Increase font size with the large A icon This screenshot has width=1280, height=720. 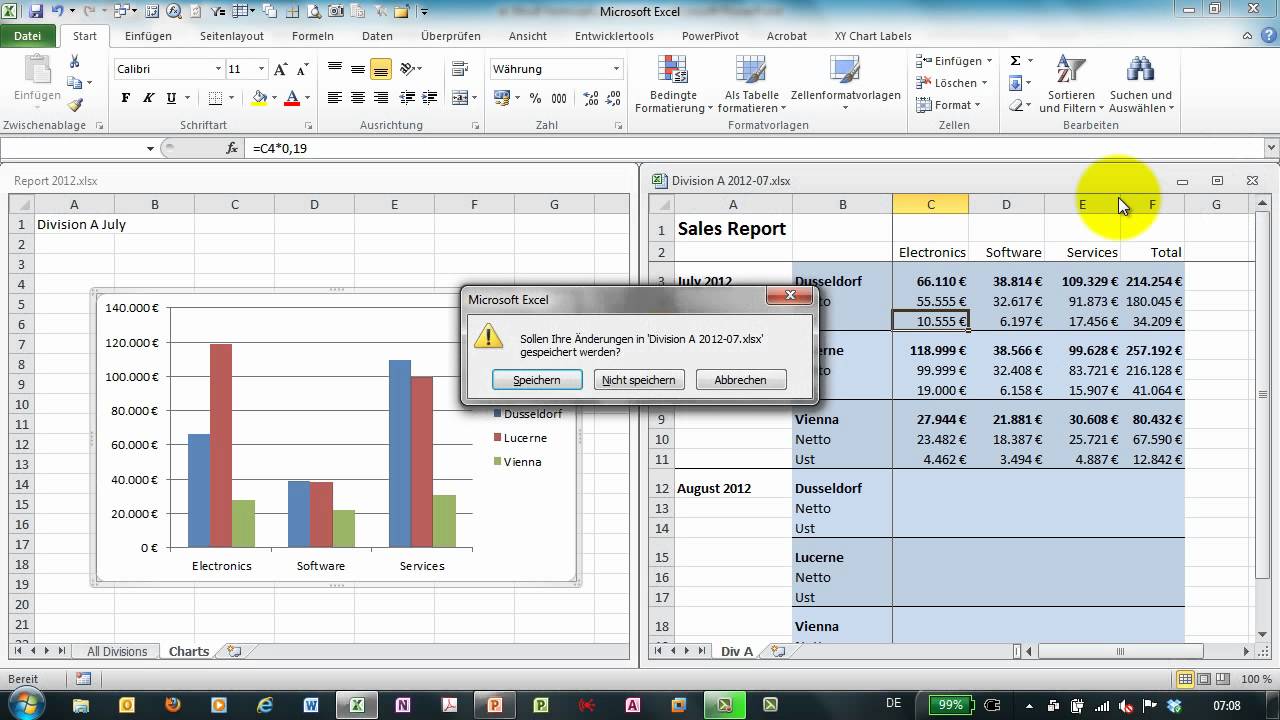[x=281, y=69]
